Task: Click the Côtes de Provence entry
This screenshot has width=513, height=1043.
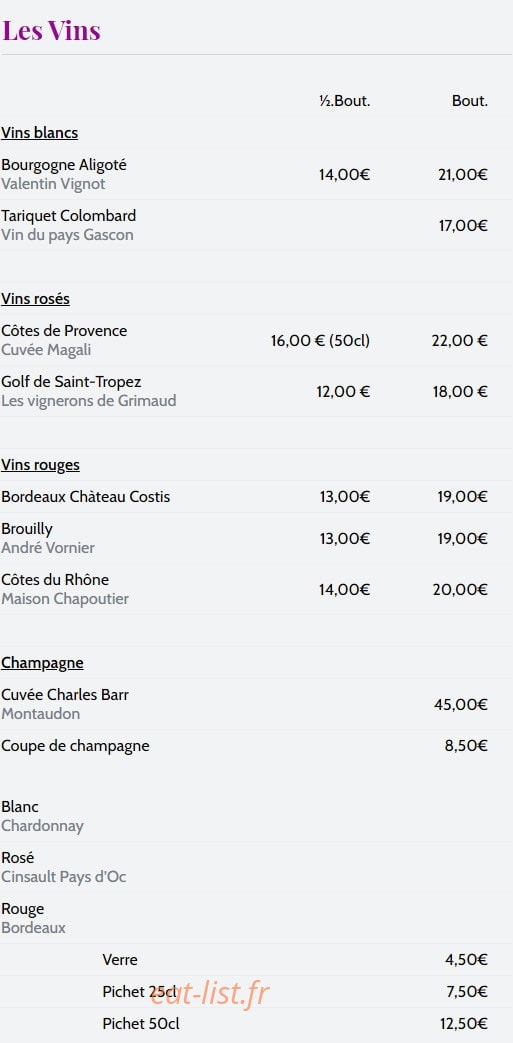Action: (x=64, y=331)
